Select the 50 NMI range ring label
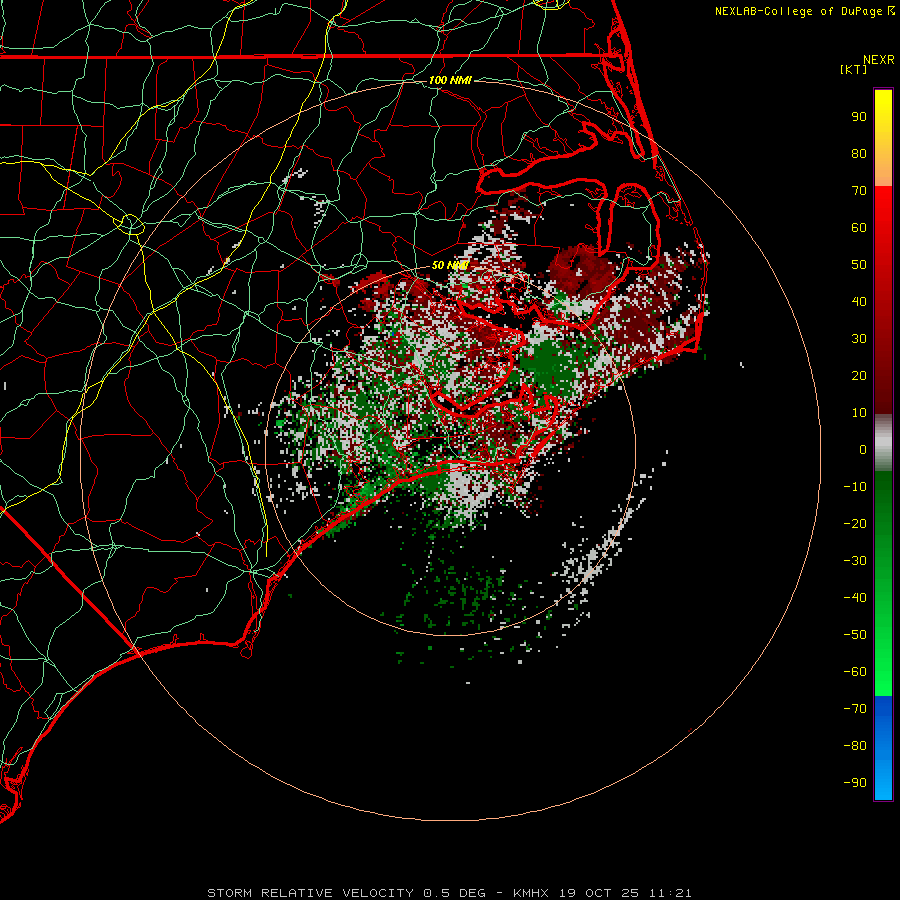 pyautogui.click(x=450, y=265)
